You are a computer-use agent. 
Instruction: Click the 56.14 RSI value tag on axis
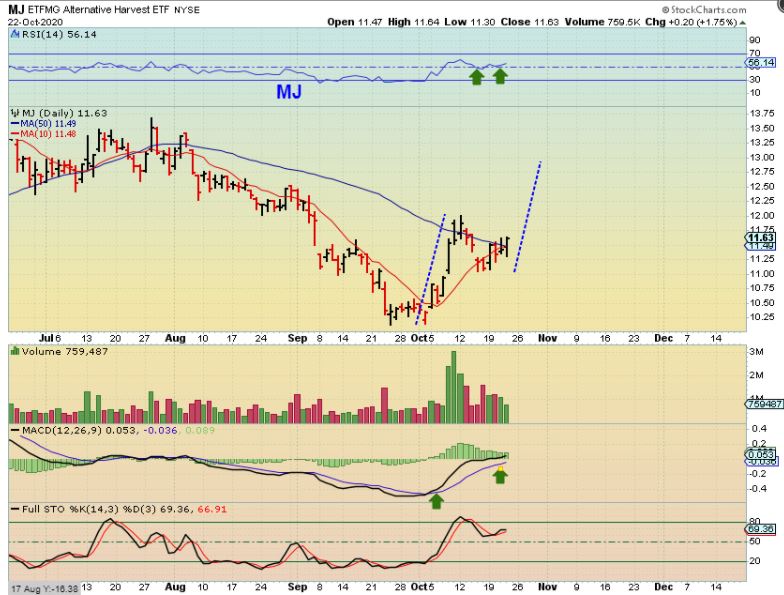click(762, 62)
